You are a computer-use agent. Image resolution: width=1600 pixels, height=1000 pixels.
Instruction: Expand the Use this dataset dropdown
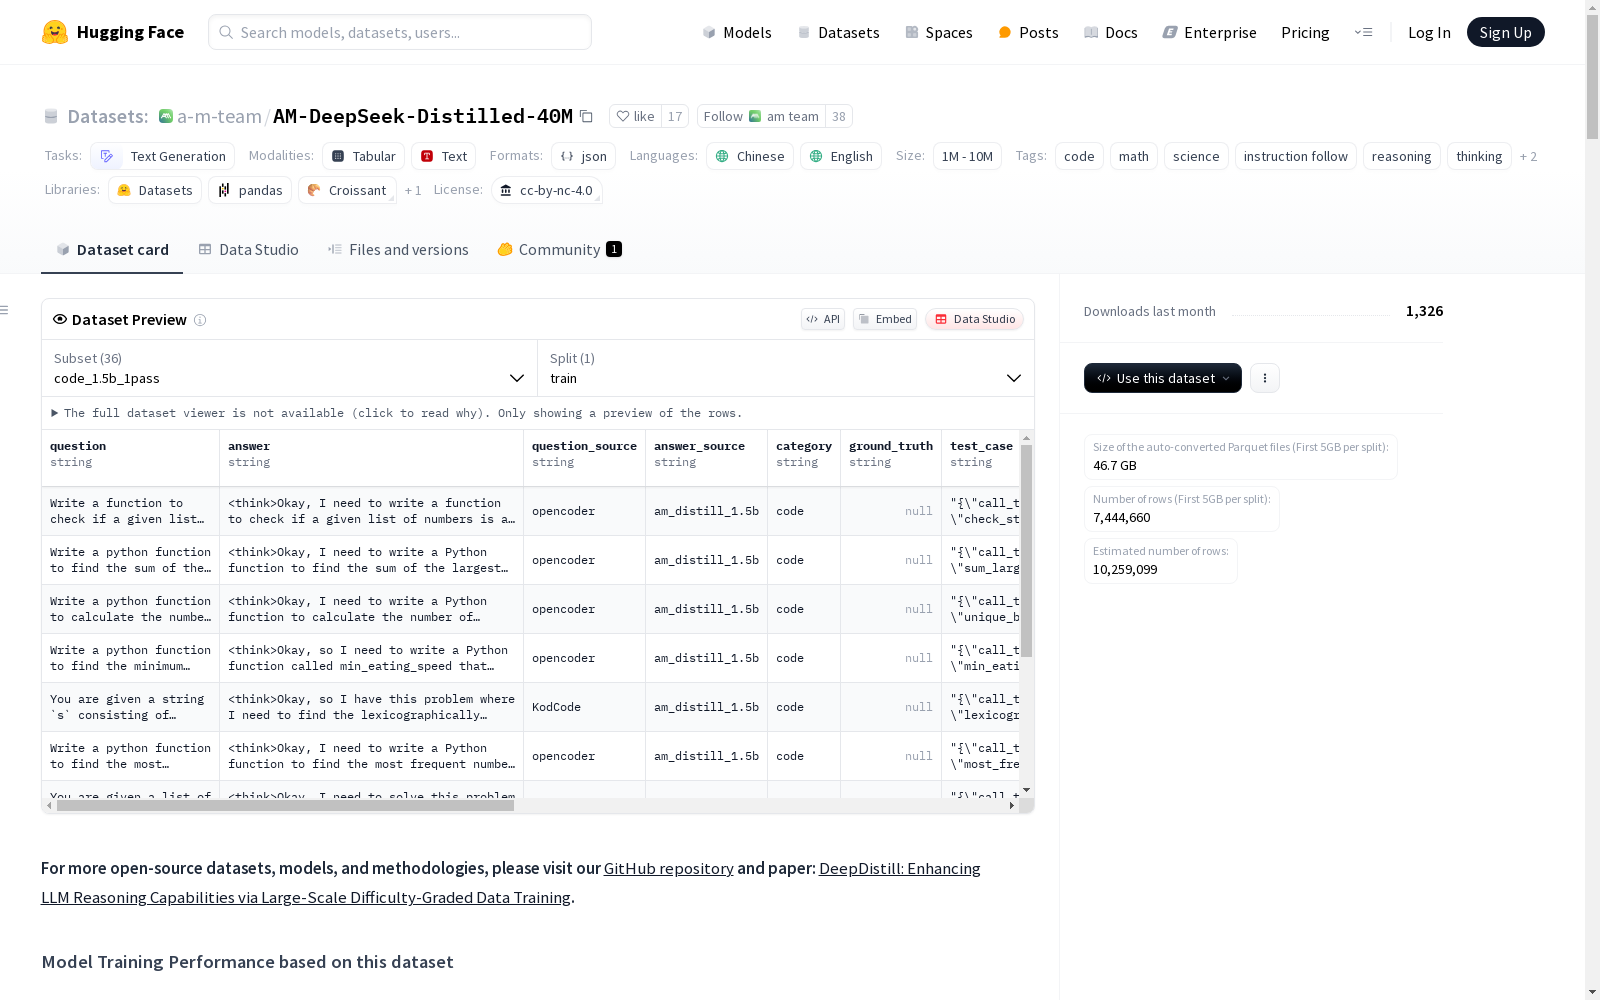1163,378
